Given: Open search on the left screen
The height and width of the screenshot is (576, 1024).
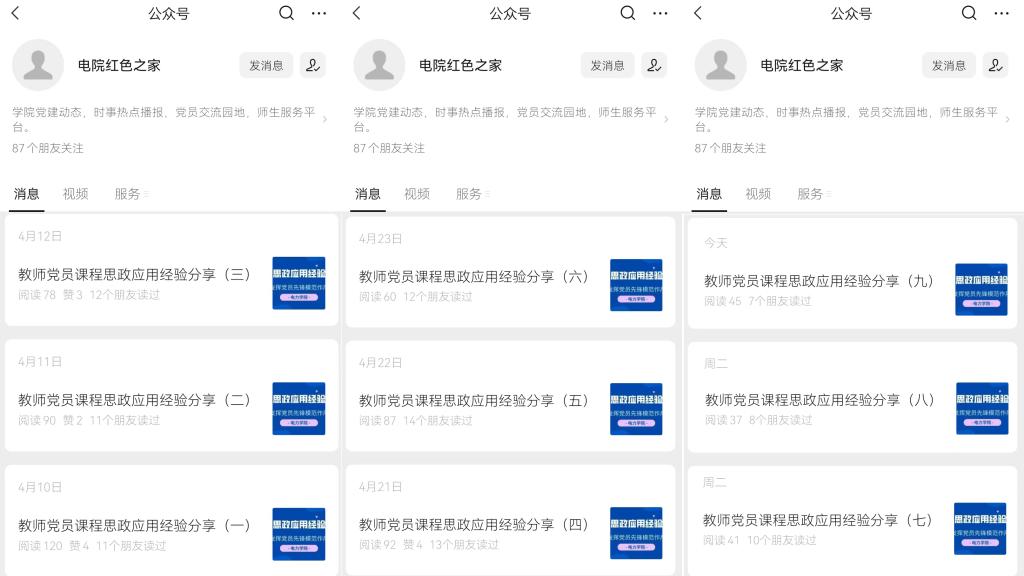Looking at the screenshot, I should [x=286, y=13].
